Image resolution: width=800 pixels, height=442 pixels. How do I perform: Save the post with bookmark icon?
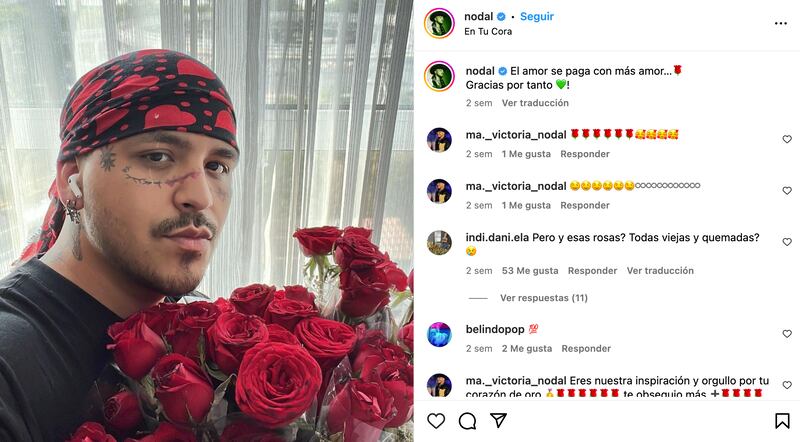click(x=782, y=421)
